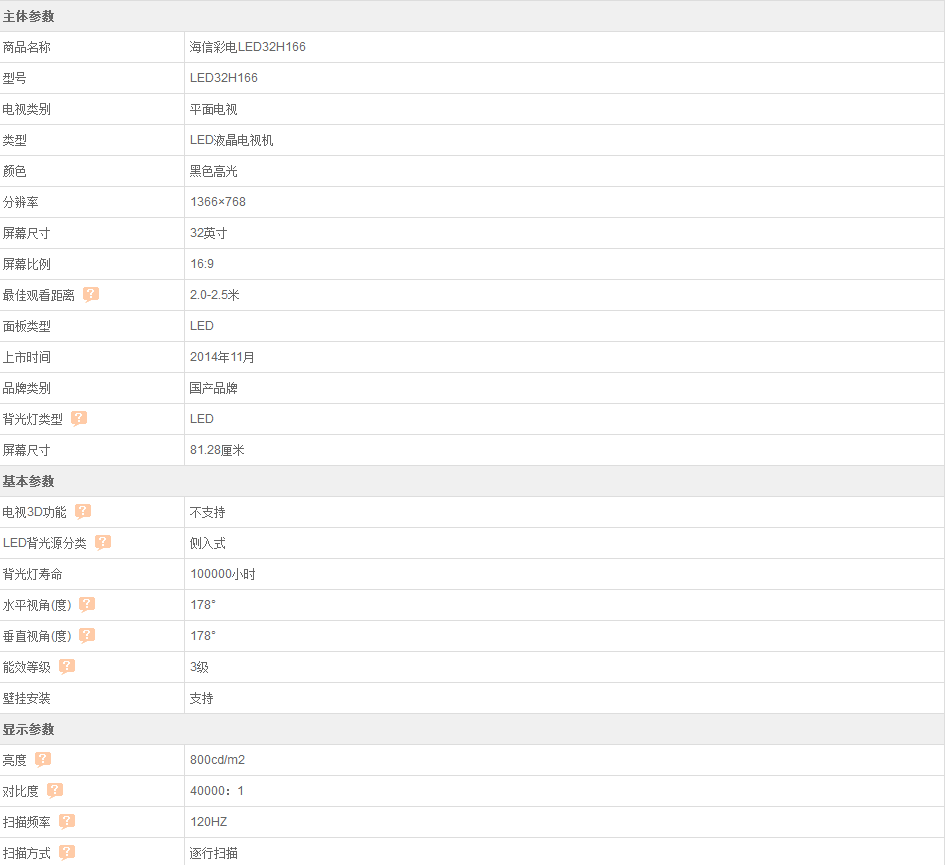This screenshot has width=946, height=865.
Task: Select the 国产品牌 value
Action: [214, 388]
